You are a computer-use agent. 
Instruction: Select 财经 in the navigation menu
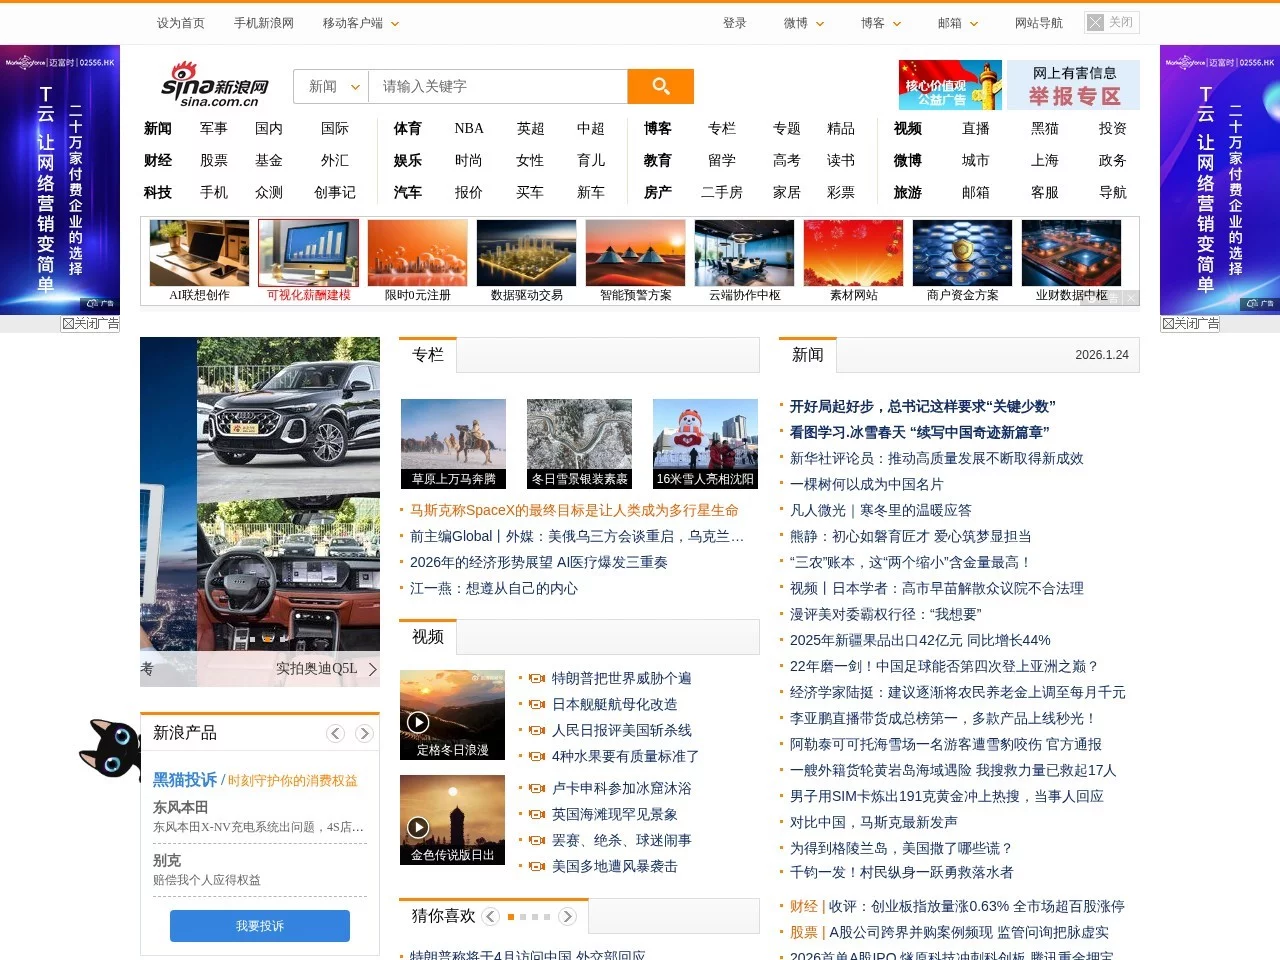[158, 160]
